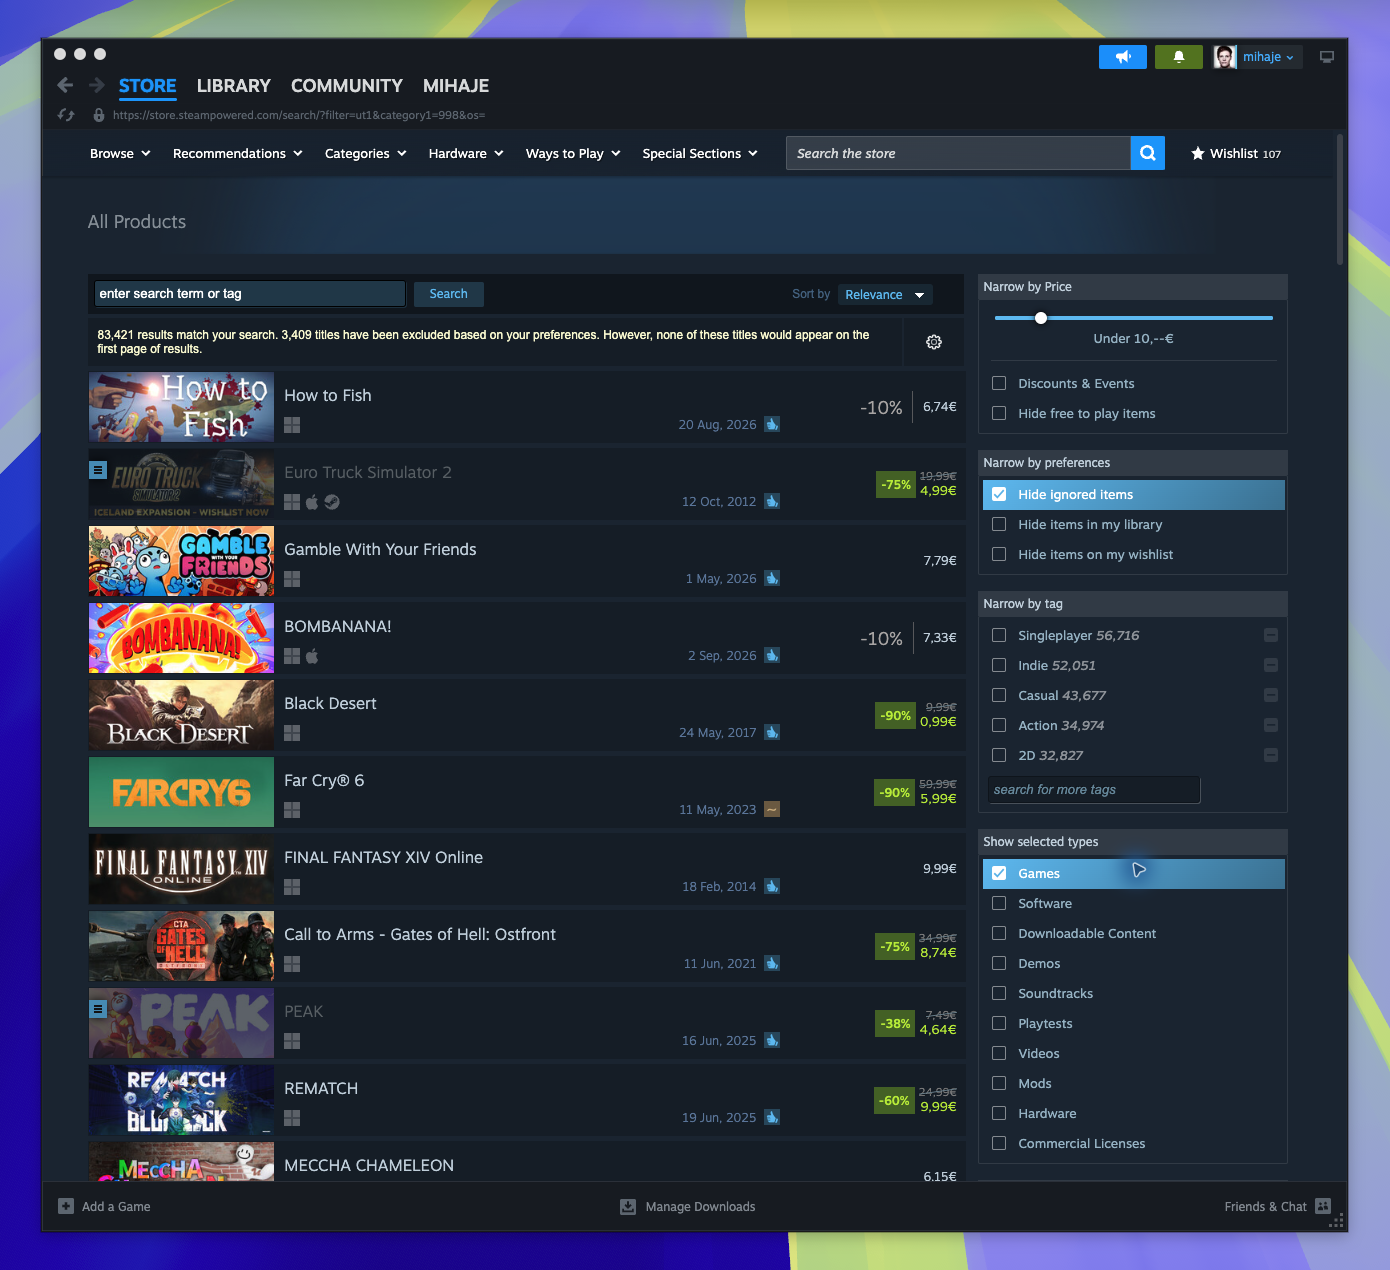The width and height of the screenshot is (1390, 1270).
Task: Open the Hardware dropdown menu
Action: (466, 153)
